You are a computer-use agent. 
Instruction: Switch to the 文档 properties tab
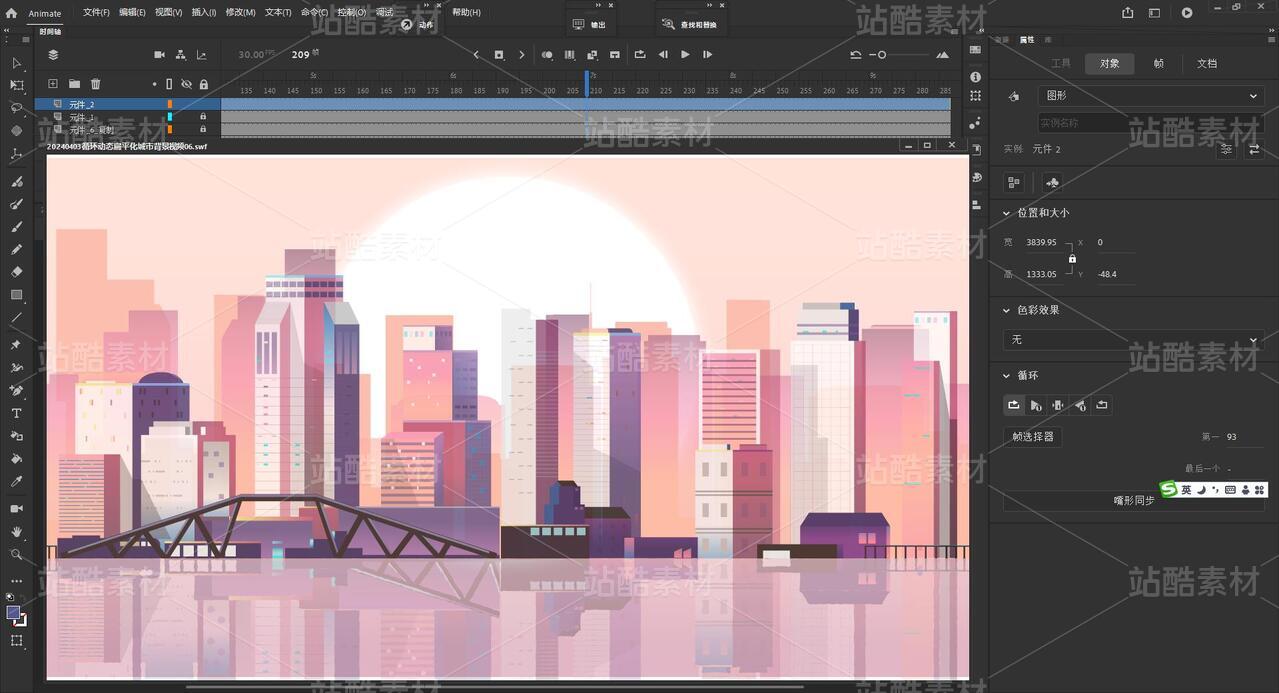1207,63
